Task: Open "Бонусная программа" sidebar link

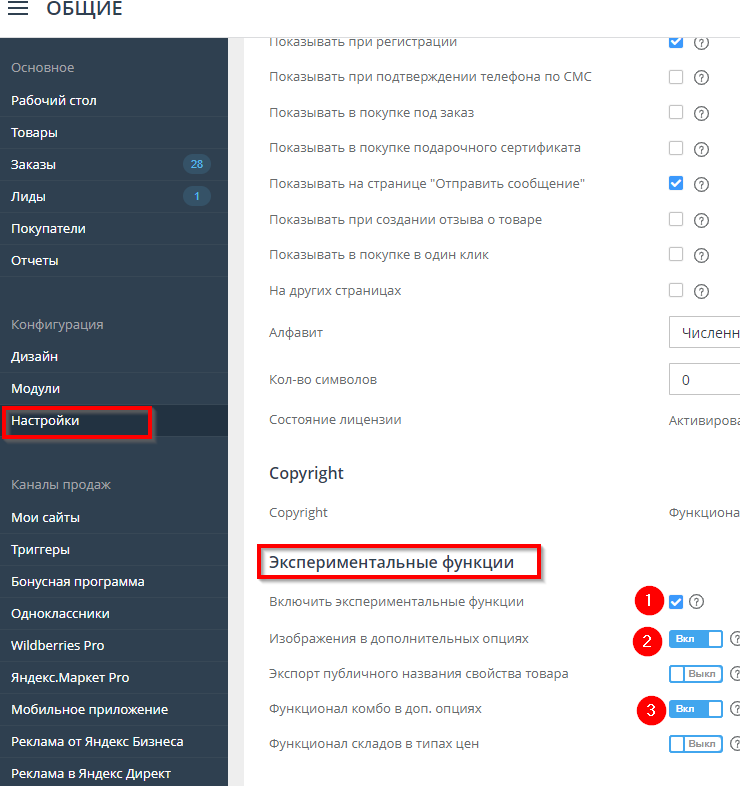Action: pos(77,581)
